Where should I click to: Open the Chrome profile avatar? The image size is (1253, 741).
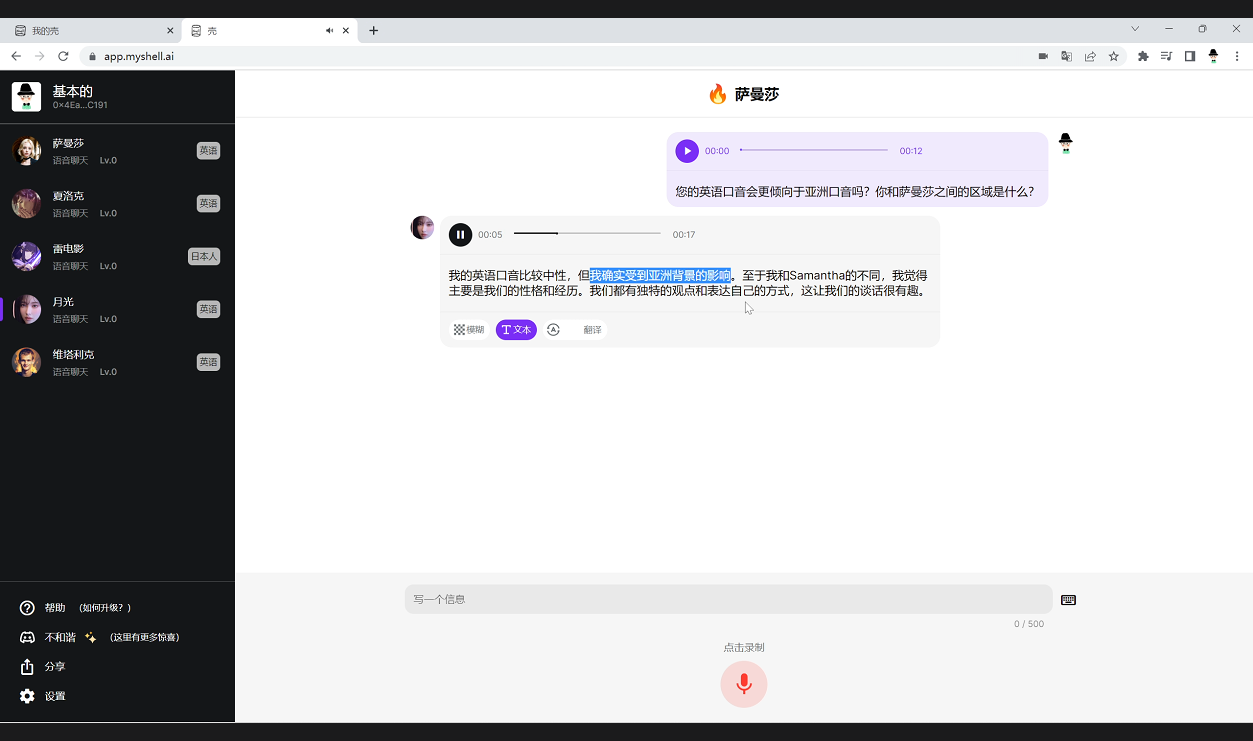[1213, 56]
